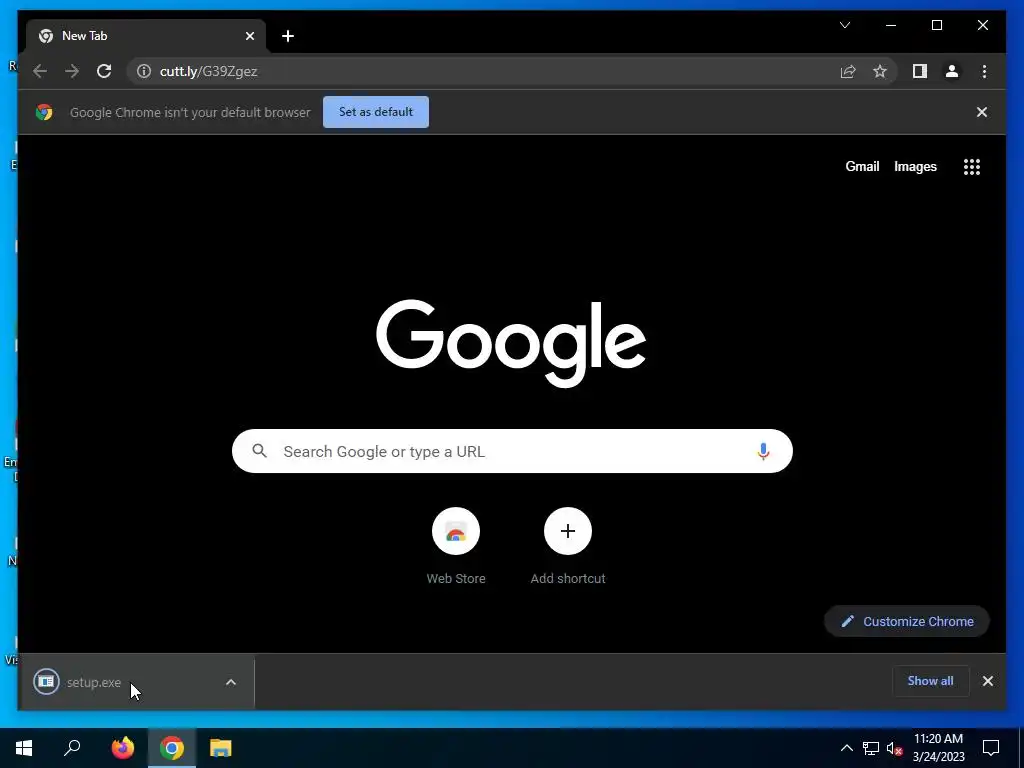
Task: Show all downloads
Action: tap(930, 680)
